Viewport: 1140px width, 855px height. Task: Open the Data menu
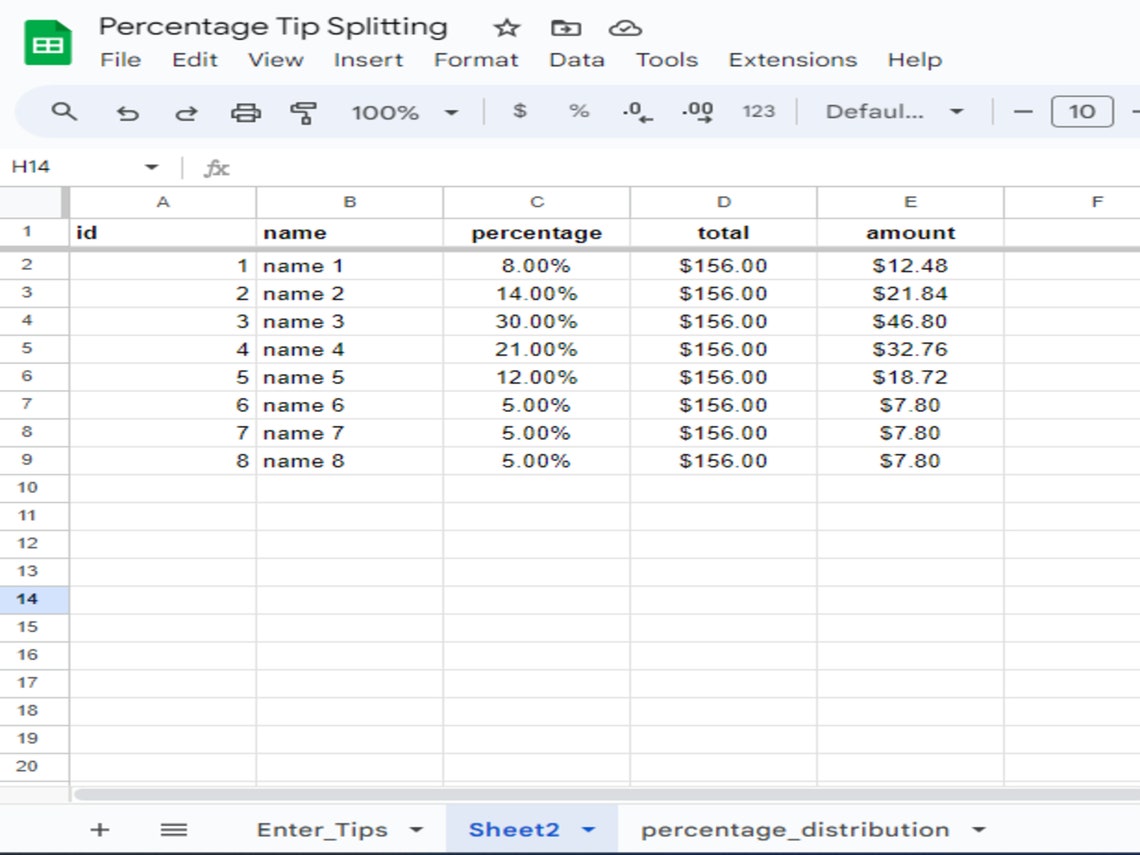[x=577, y=59]
